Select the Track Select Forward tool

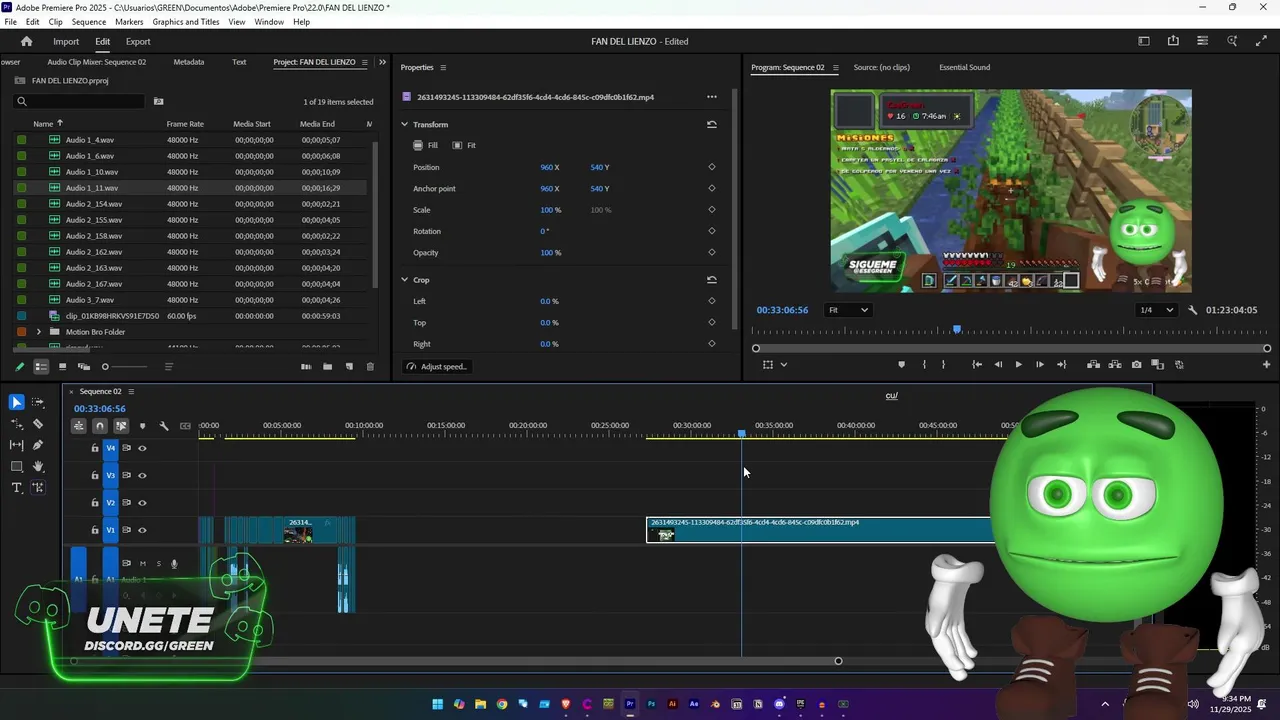pos(38,402)
